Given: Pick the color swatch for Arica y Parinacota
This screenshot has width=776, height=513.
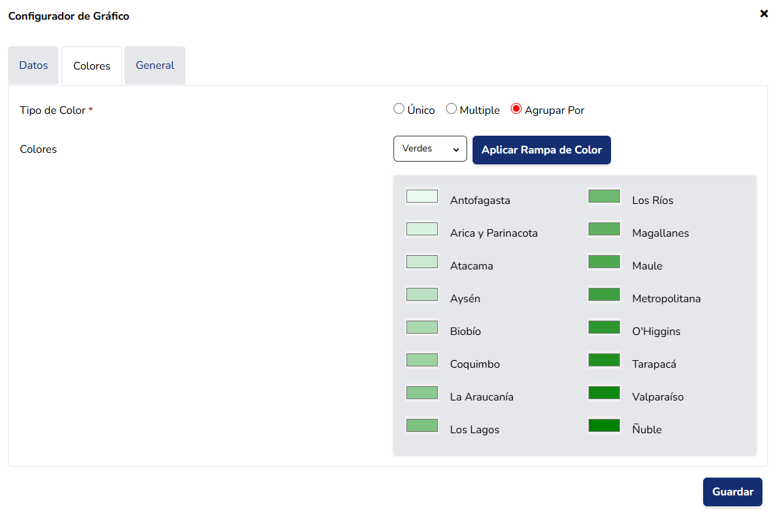Looking at the screenshot, I should 422,229.
